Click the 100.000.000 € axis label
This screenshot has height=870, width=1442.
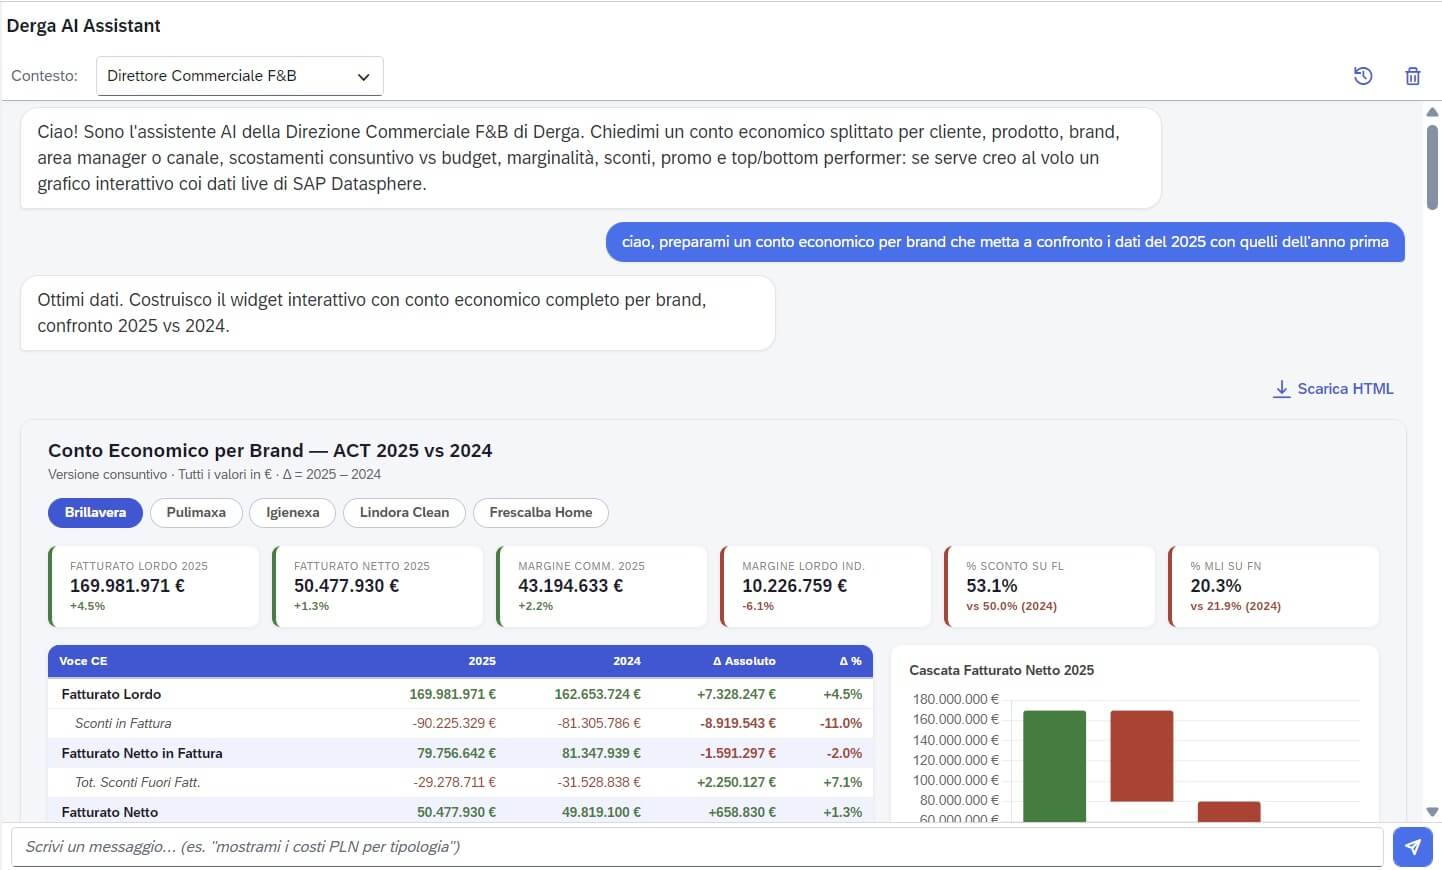955,780
